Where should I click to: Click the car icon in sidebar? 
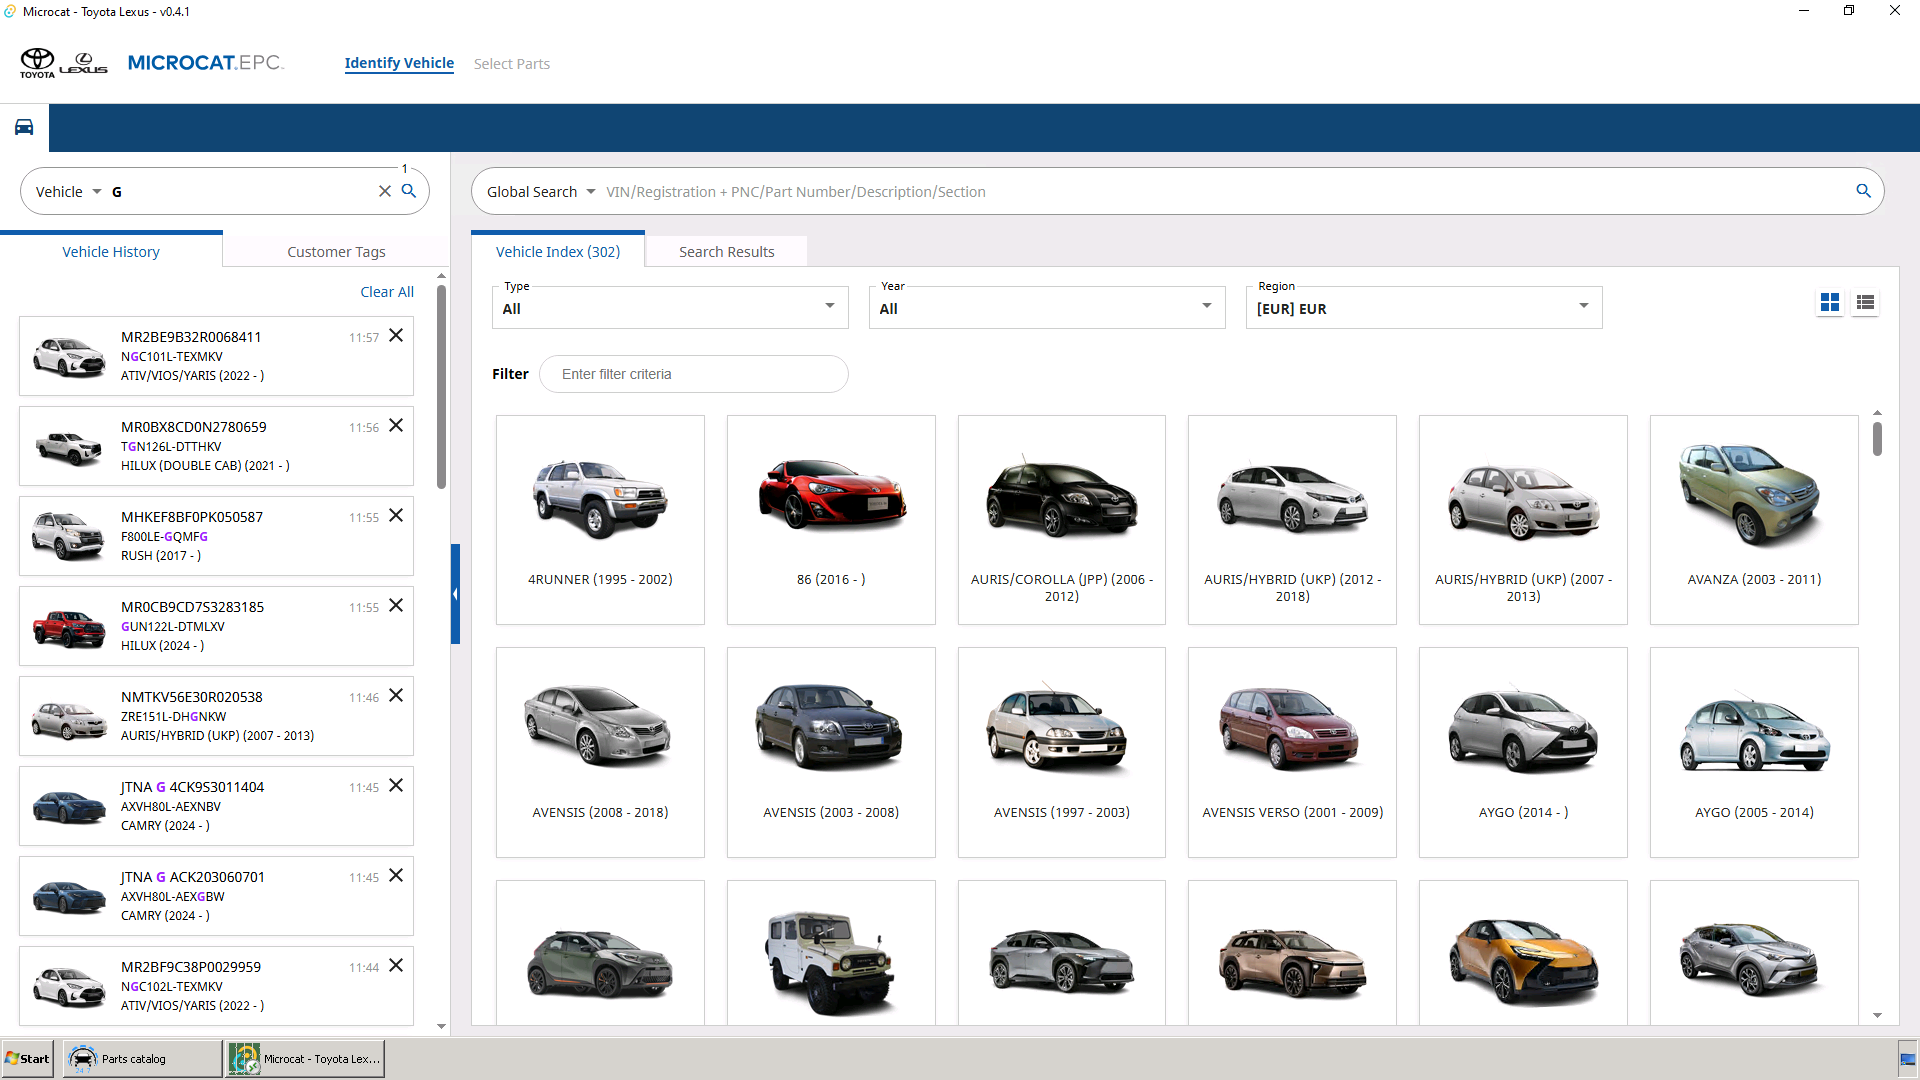point(24,127)
